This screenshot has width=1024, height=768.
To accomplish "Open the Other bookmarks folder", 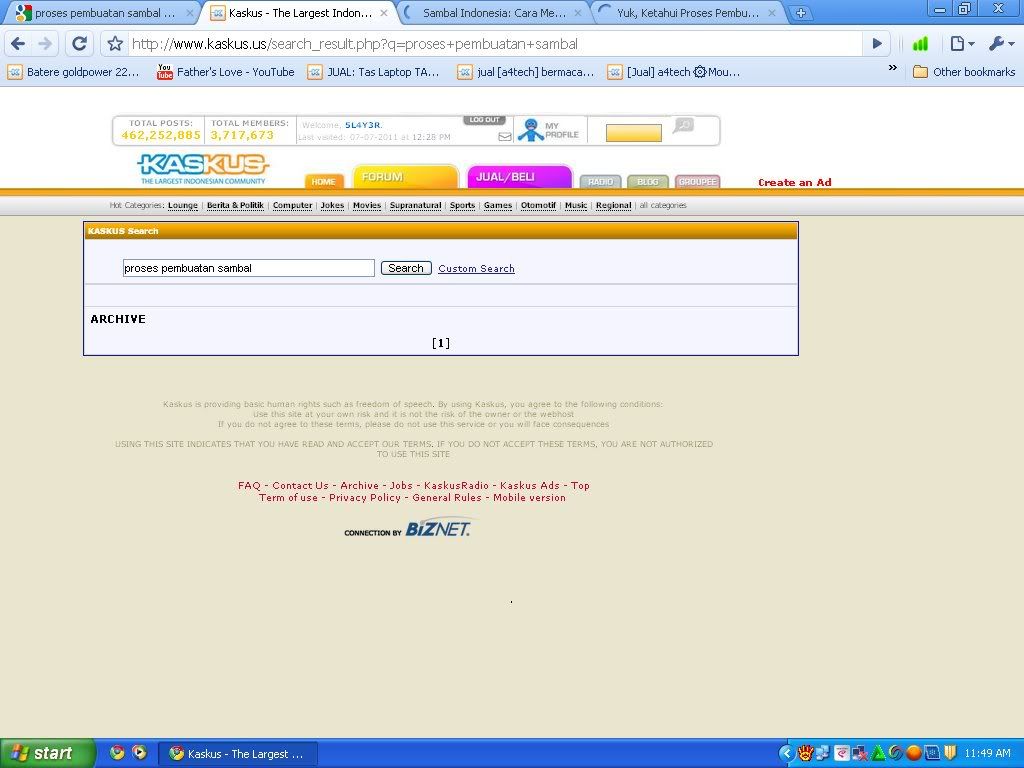I will pyautogui.click(x=964, y=72).
